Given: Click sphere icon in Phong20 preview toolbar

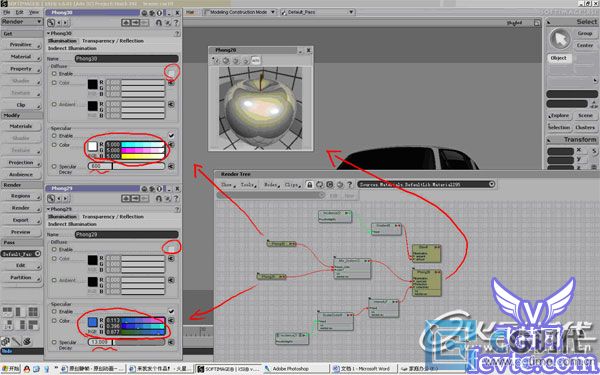Looking at the screenshot, I should pyautogui.click(x=226, y=60).
